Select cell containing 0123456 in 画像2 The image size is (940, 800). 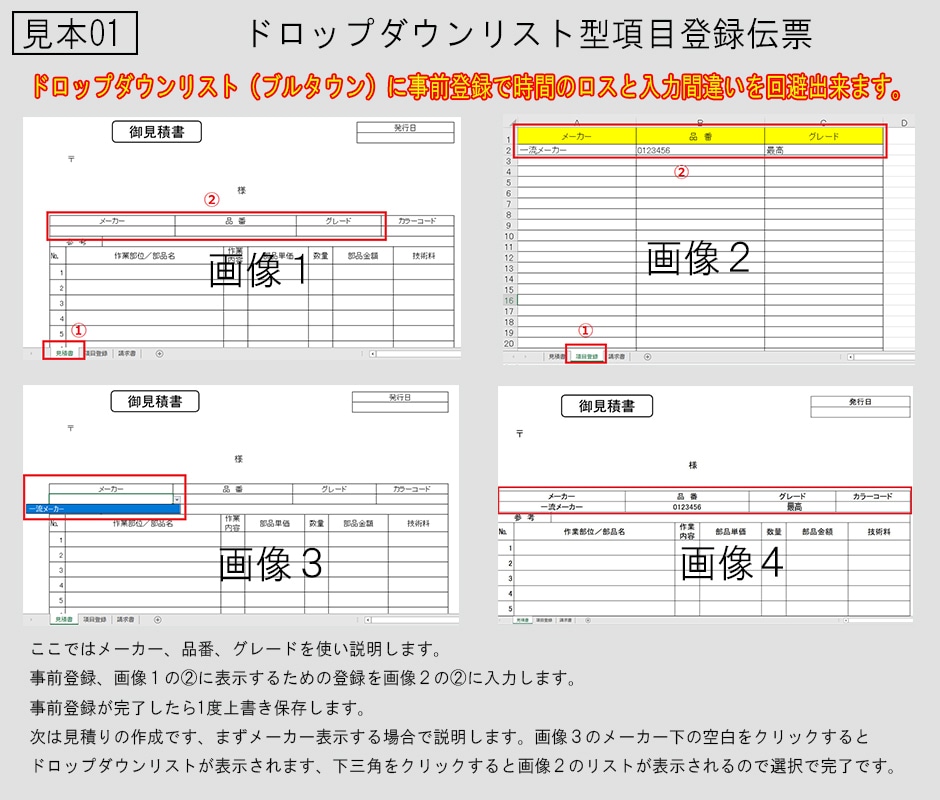point(700,151)
